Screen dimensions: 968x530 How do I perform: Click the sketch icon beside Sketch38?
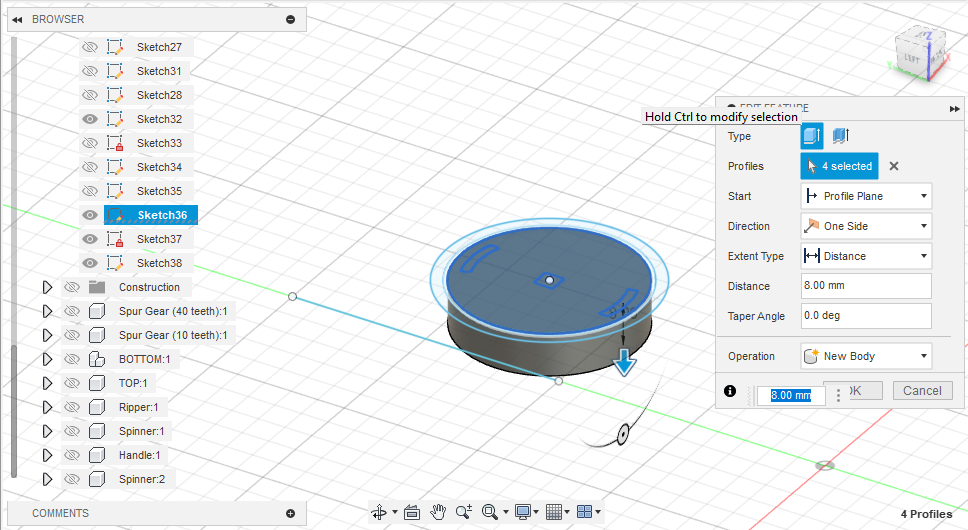point(115,263)
